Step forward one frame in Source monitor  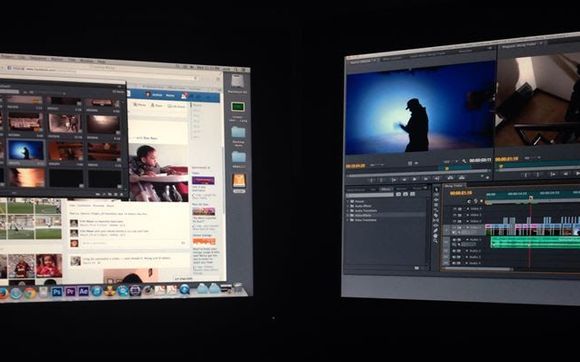426,179
